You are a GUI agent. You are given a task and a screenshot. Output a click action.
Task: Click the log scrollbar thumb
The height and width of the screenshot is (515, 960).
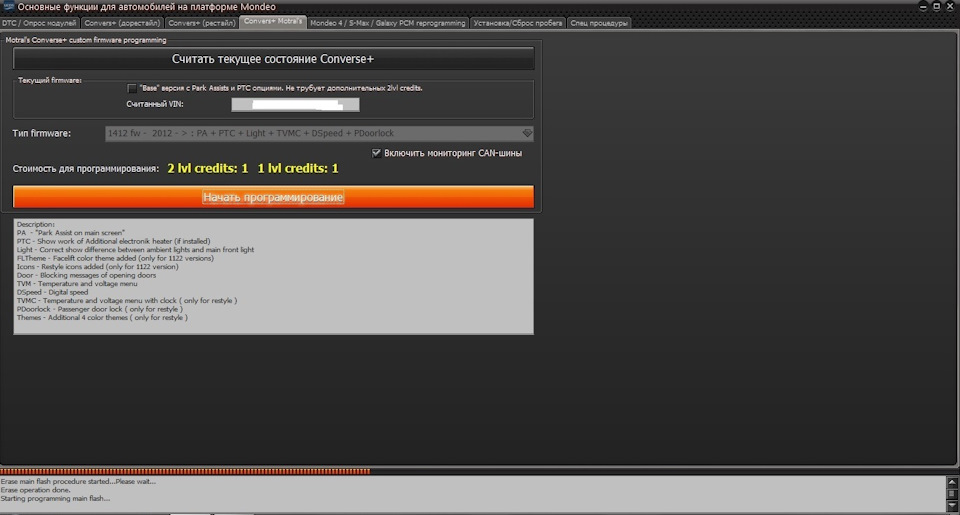[952, 494]
